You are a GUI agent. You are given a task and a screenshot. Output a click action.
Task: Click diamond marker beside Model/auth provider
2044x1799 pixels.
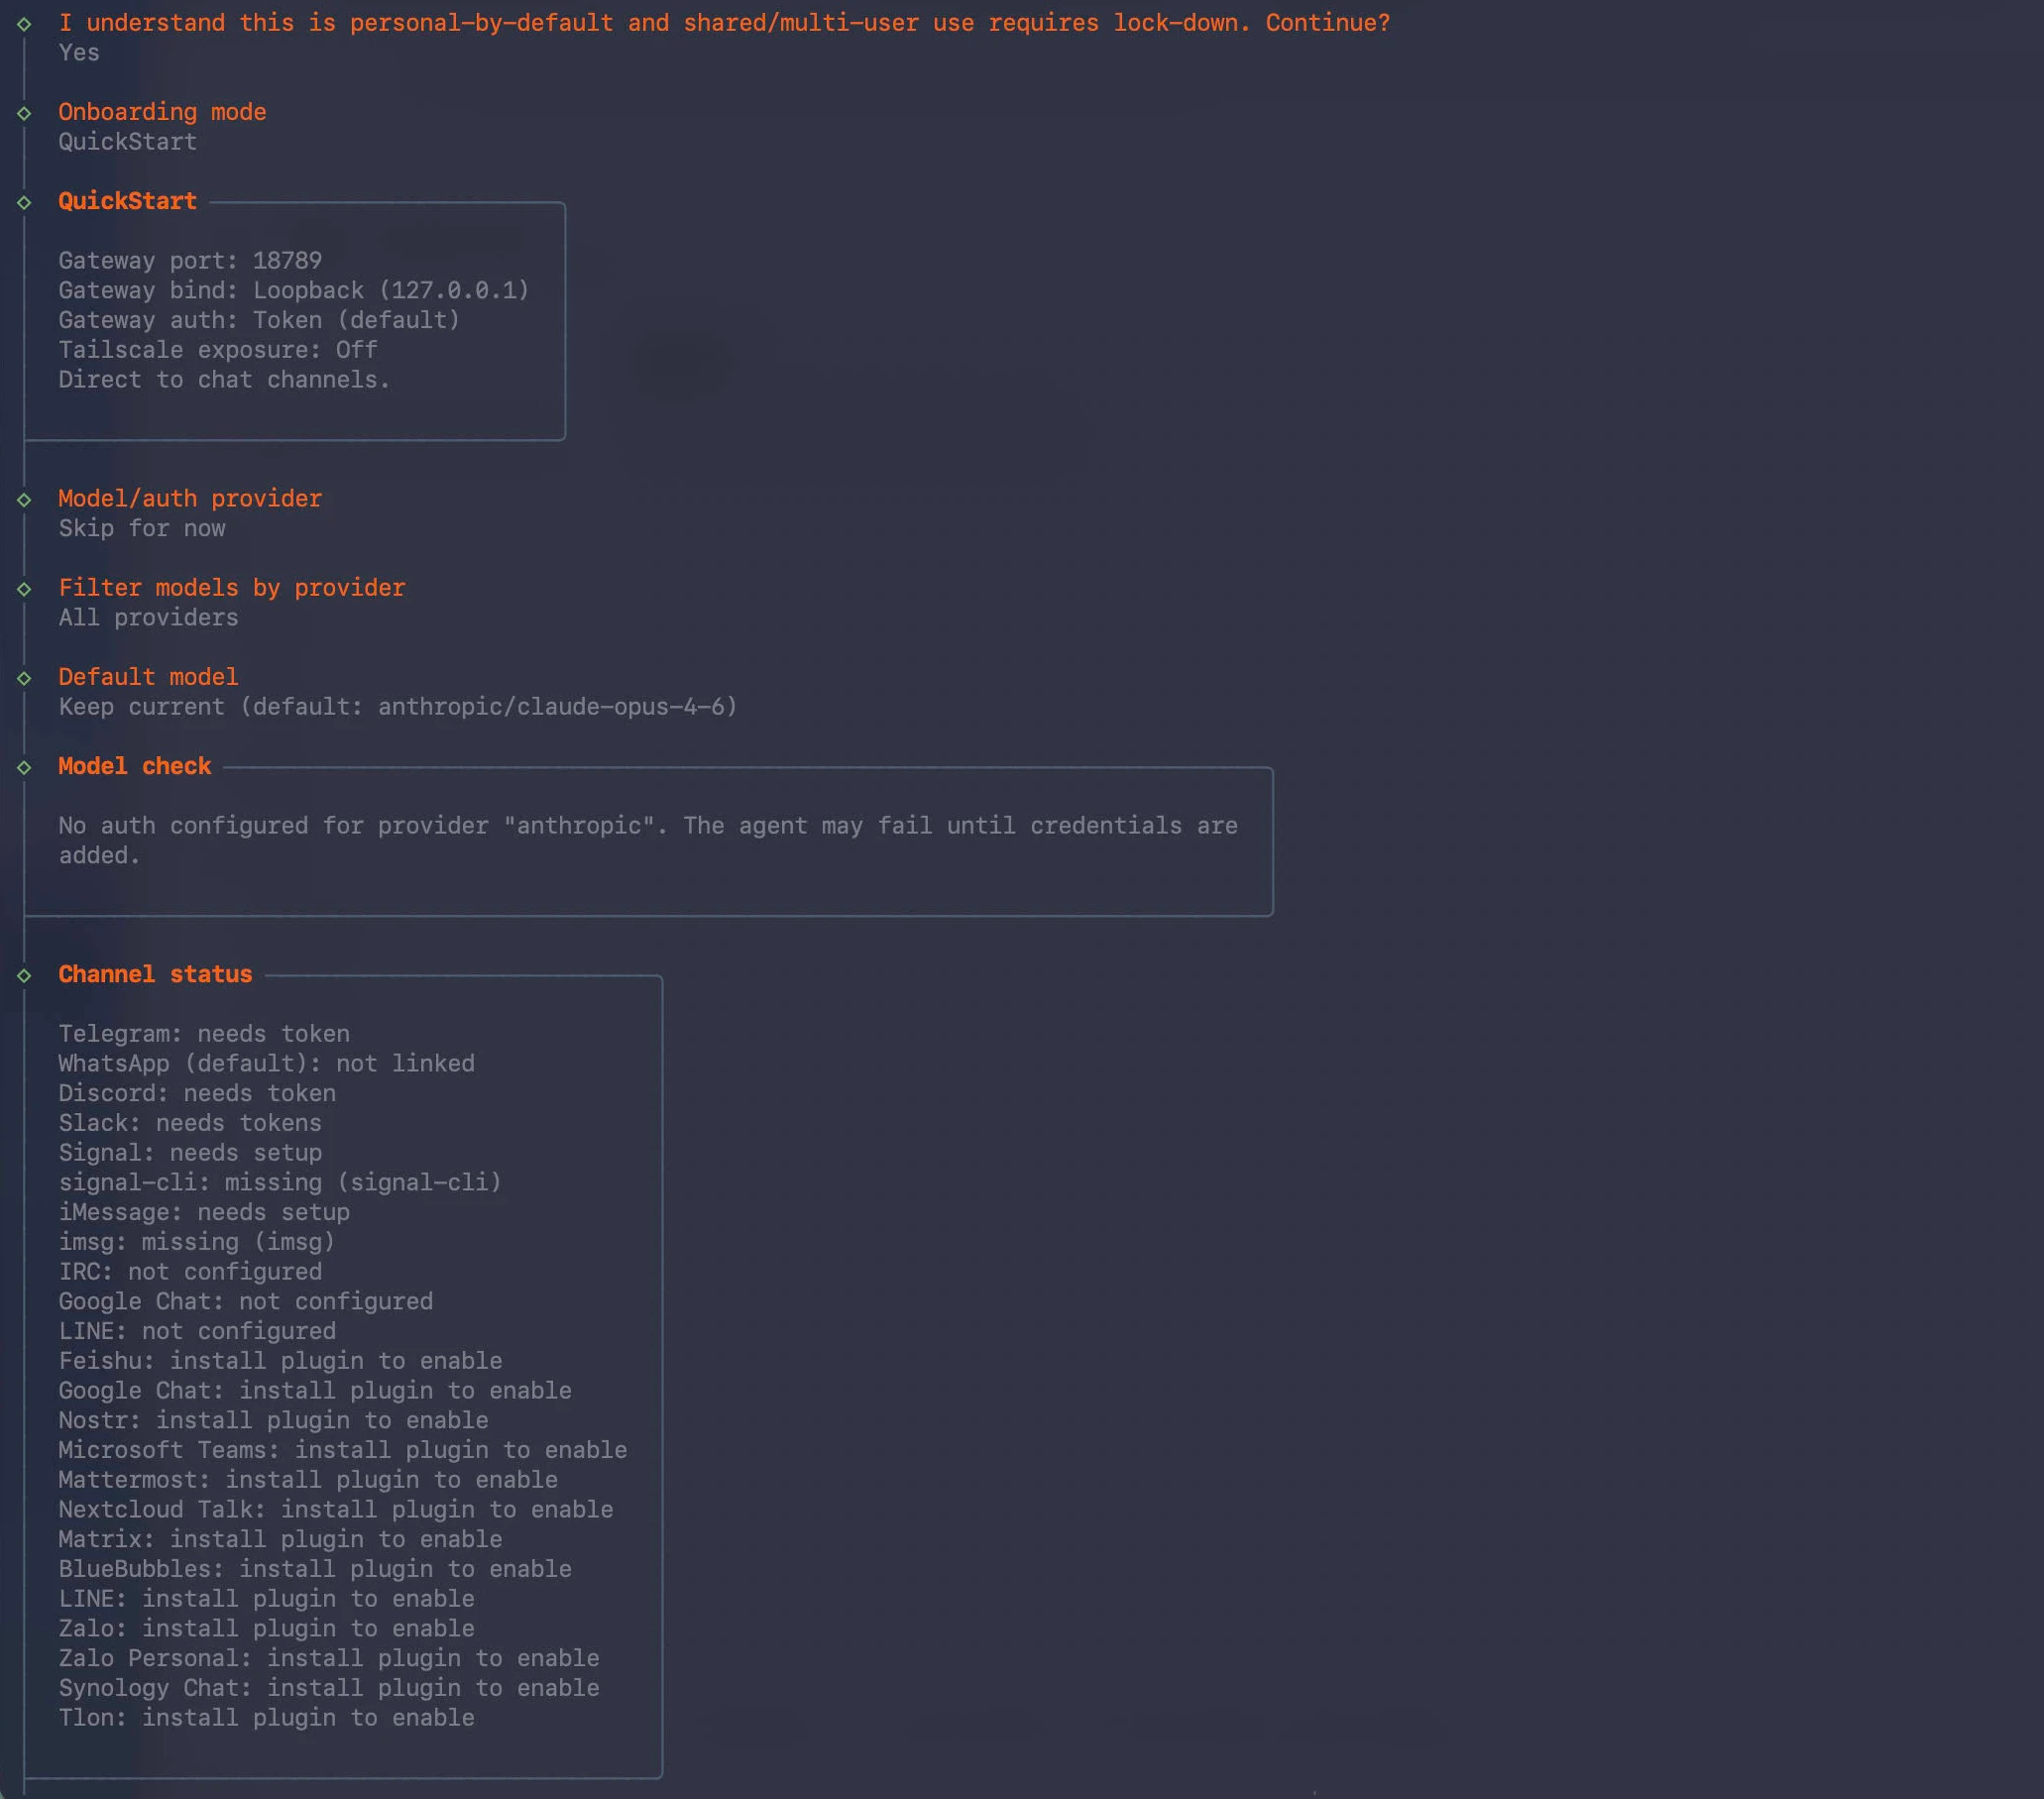tap(24, 499)
